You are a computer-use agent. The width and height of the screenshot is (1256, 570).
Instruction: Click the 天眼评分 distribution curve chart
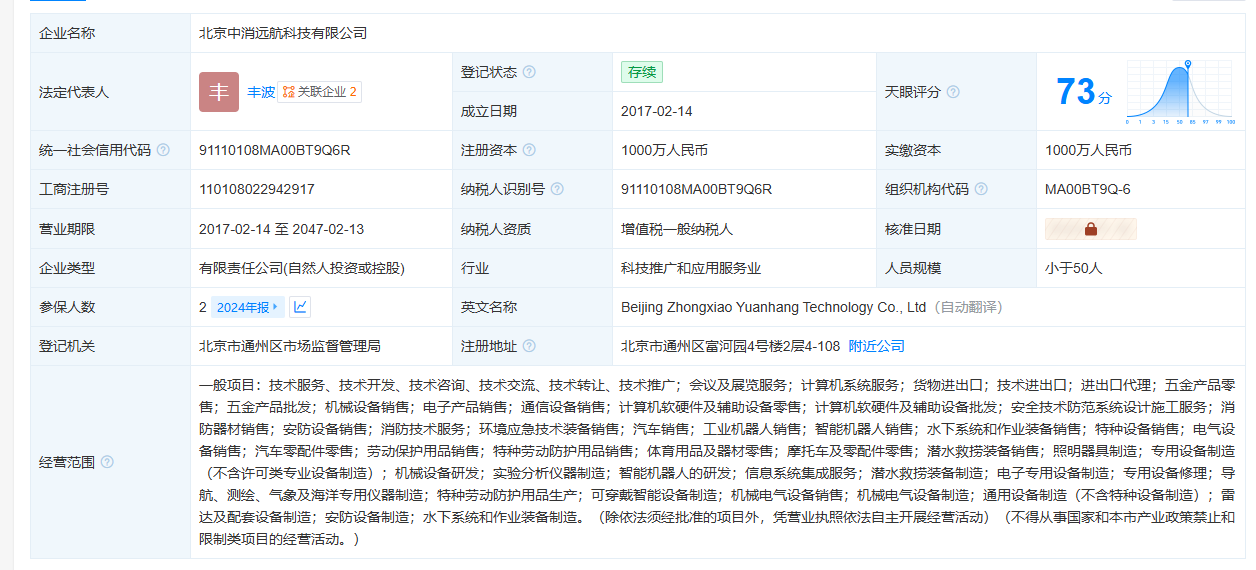click(1181, 92)
